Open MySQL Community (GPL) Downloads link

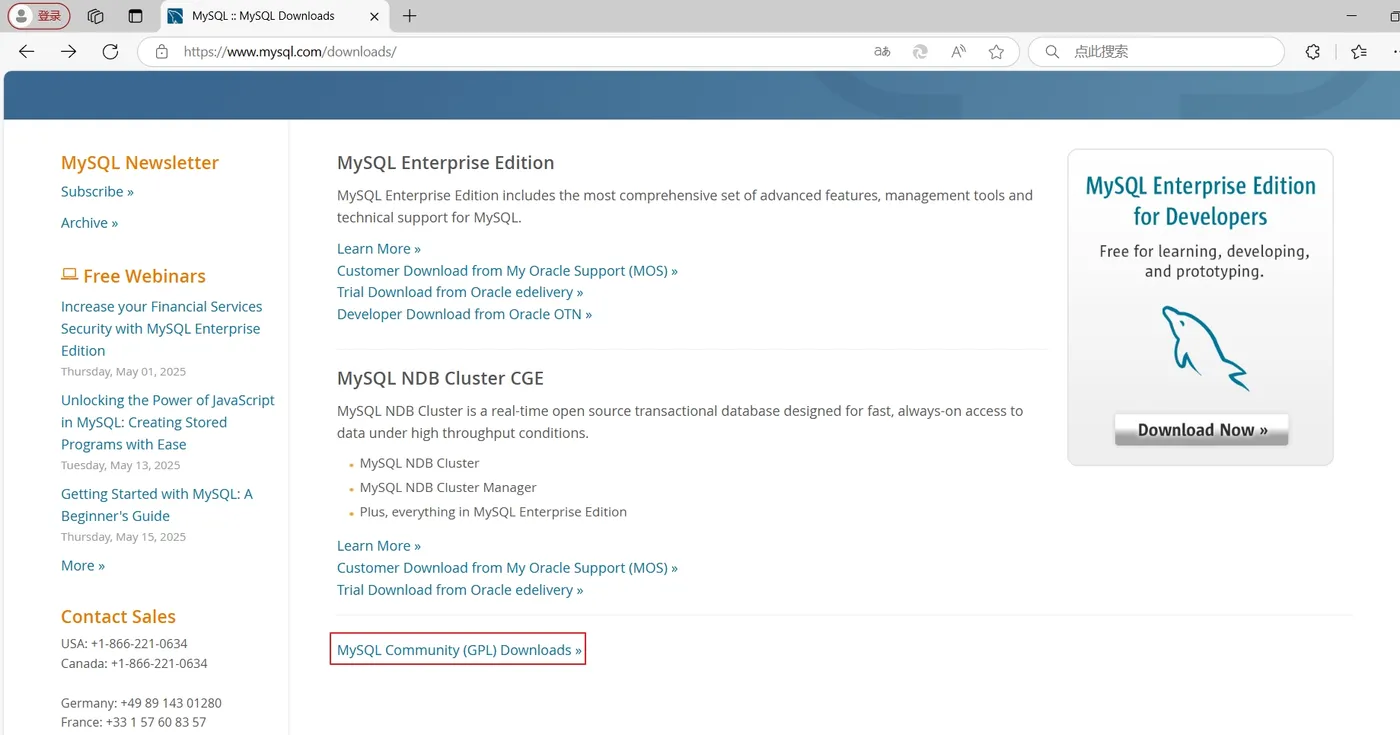(459, 650)
